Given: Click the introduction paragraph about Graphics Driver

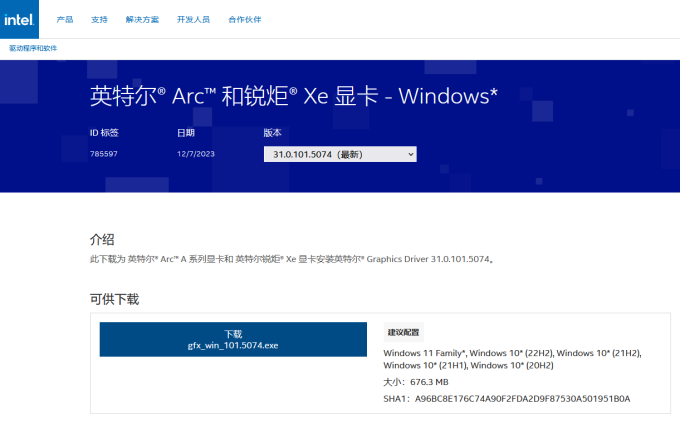Looking at the screenshot, I should [292, 259].
